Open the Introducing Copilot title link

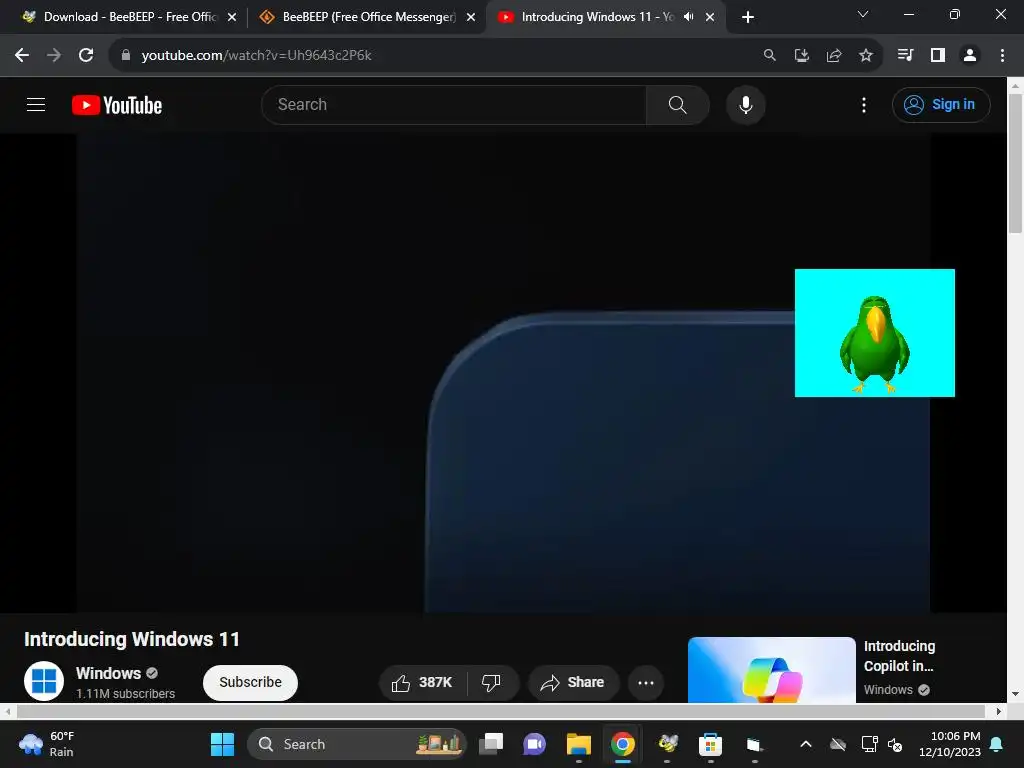(899, 656)
